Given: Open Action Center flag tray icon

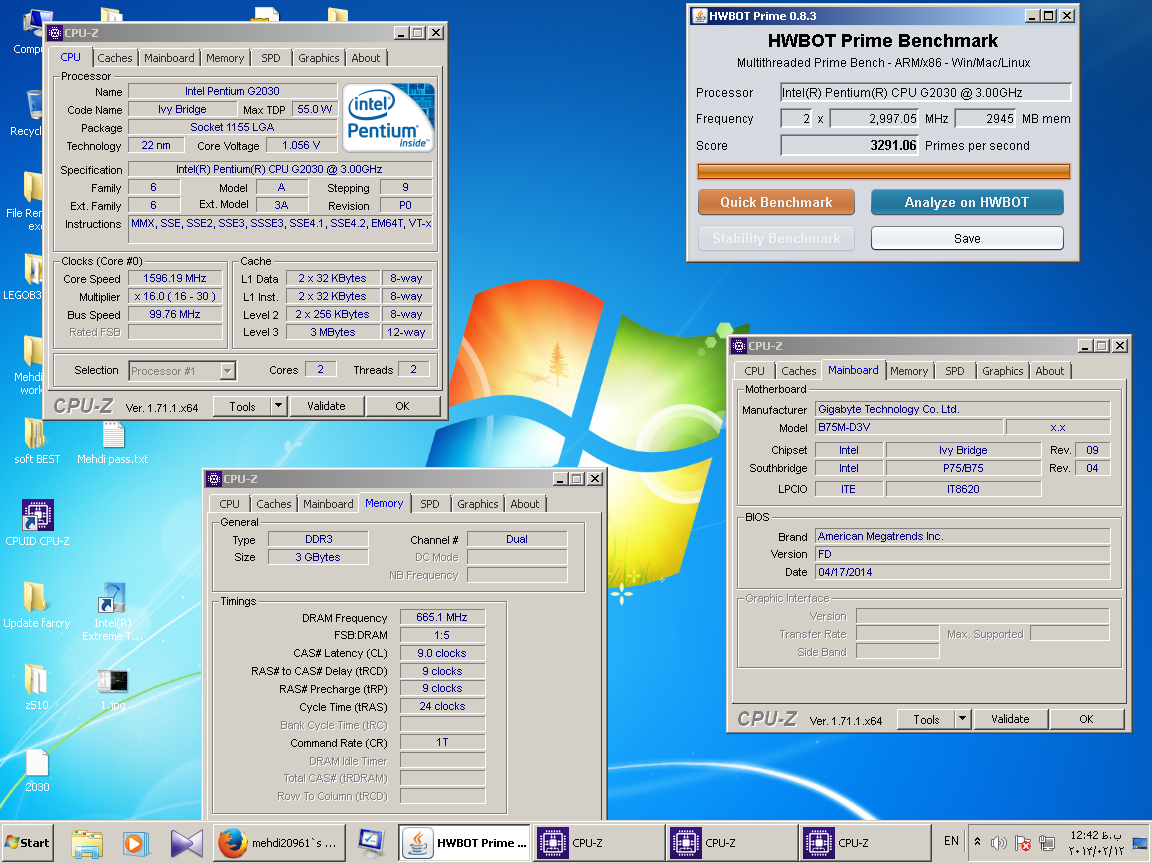Looking at the screenshot, I should click(1023, 843).
